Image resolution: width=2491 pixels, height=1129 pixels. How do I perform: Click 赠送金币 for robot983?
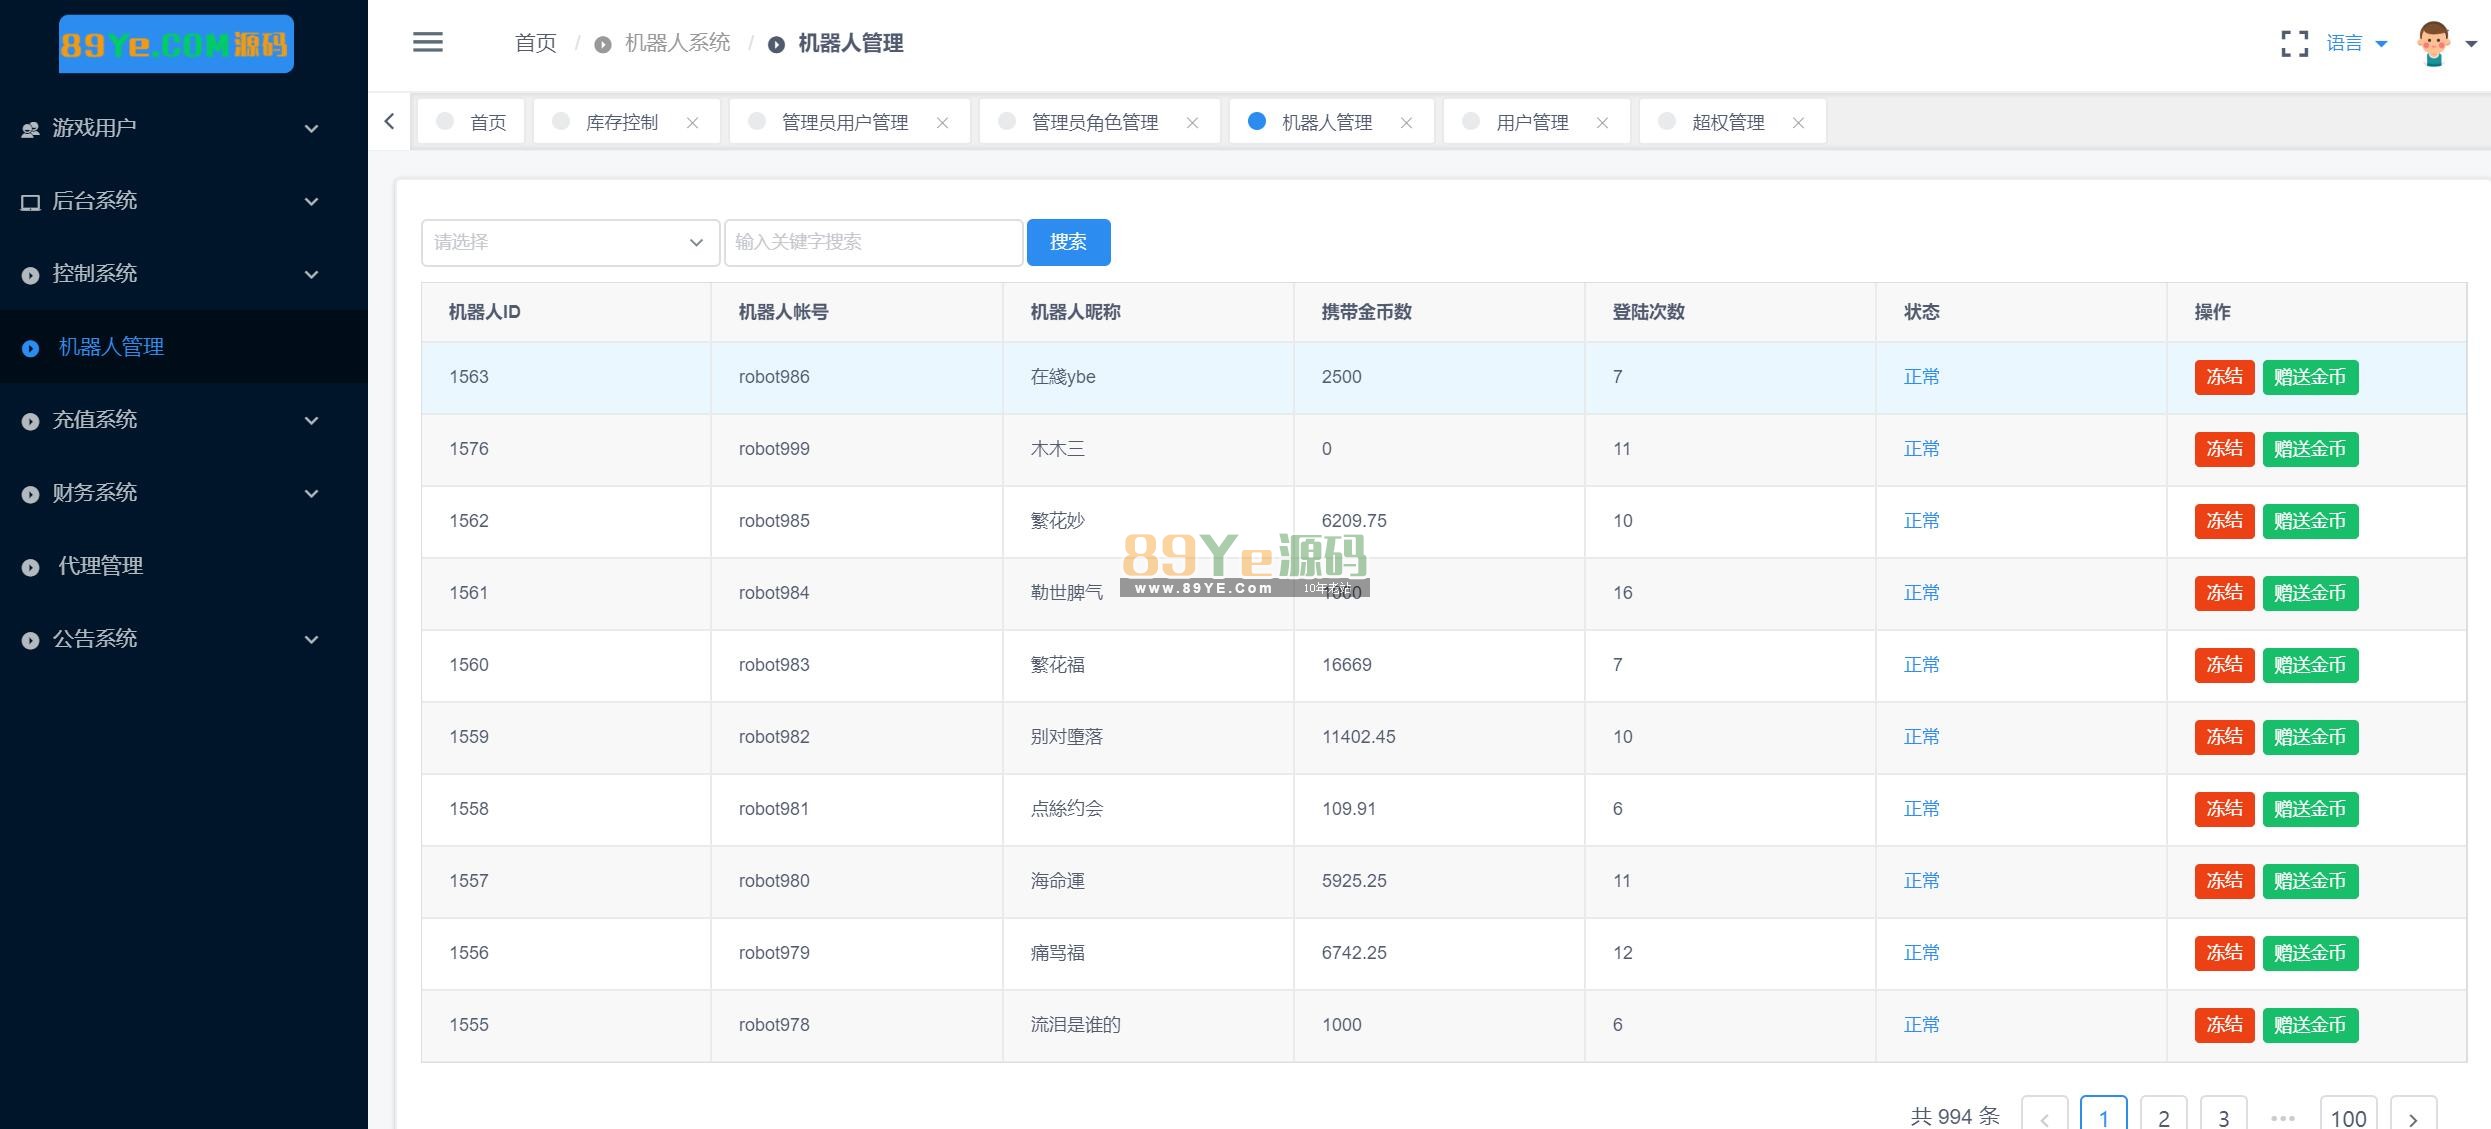pyautogui.click(x=2309, y=665)
